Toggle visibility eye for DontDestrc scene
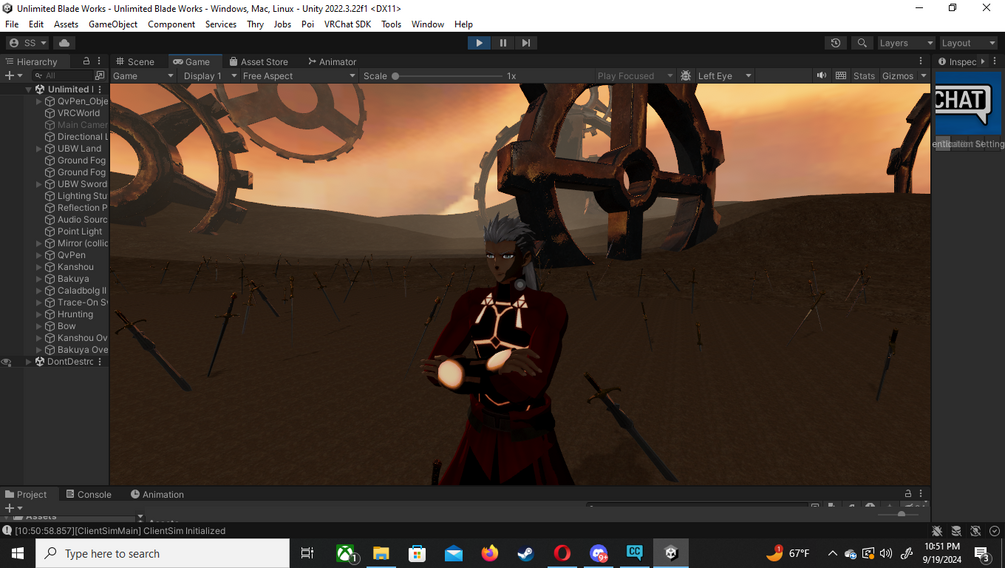The width and height of the screenshot is (1005, 568). 6,362
